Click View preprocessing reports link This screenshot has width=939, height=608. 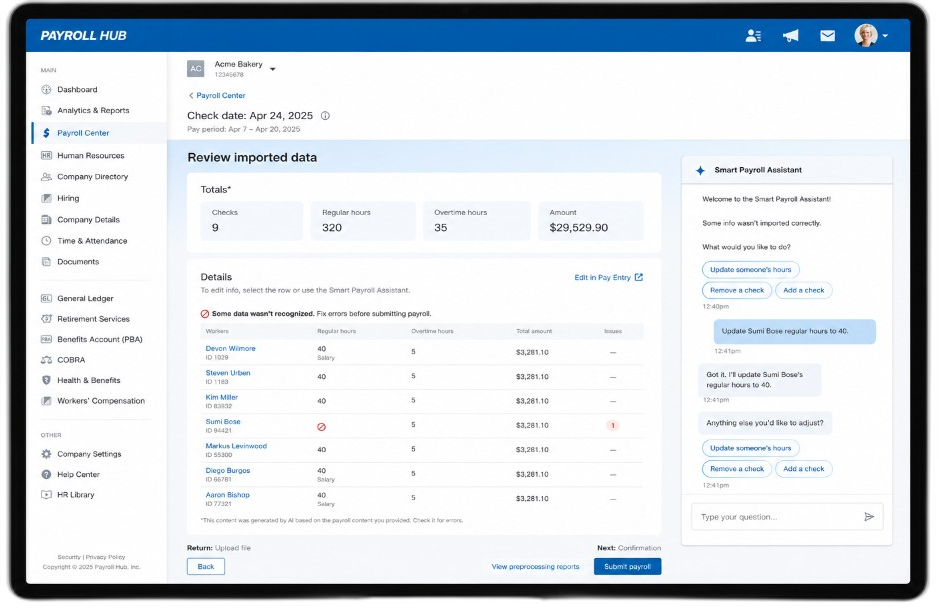tap(535, 567)
